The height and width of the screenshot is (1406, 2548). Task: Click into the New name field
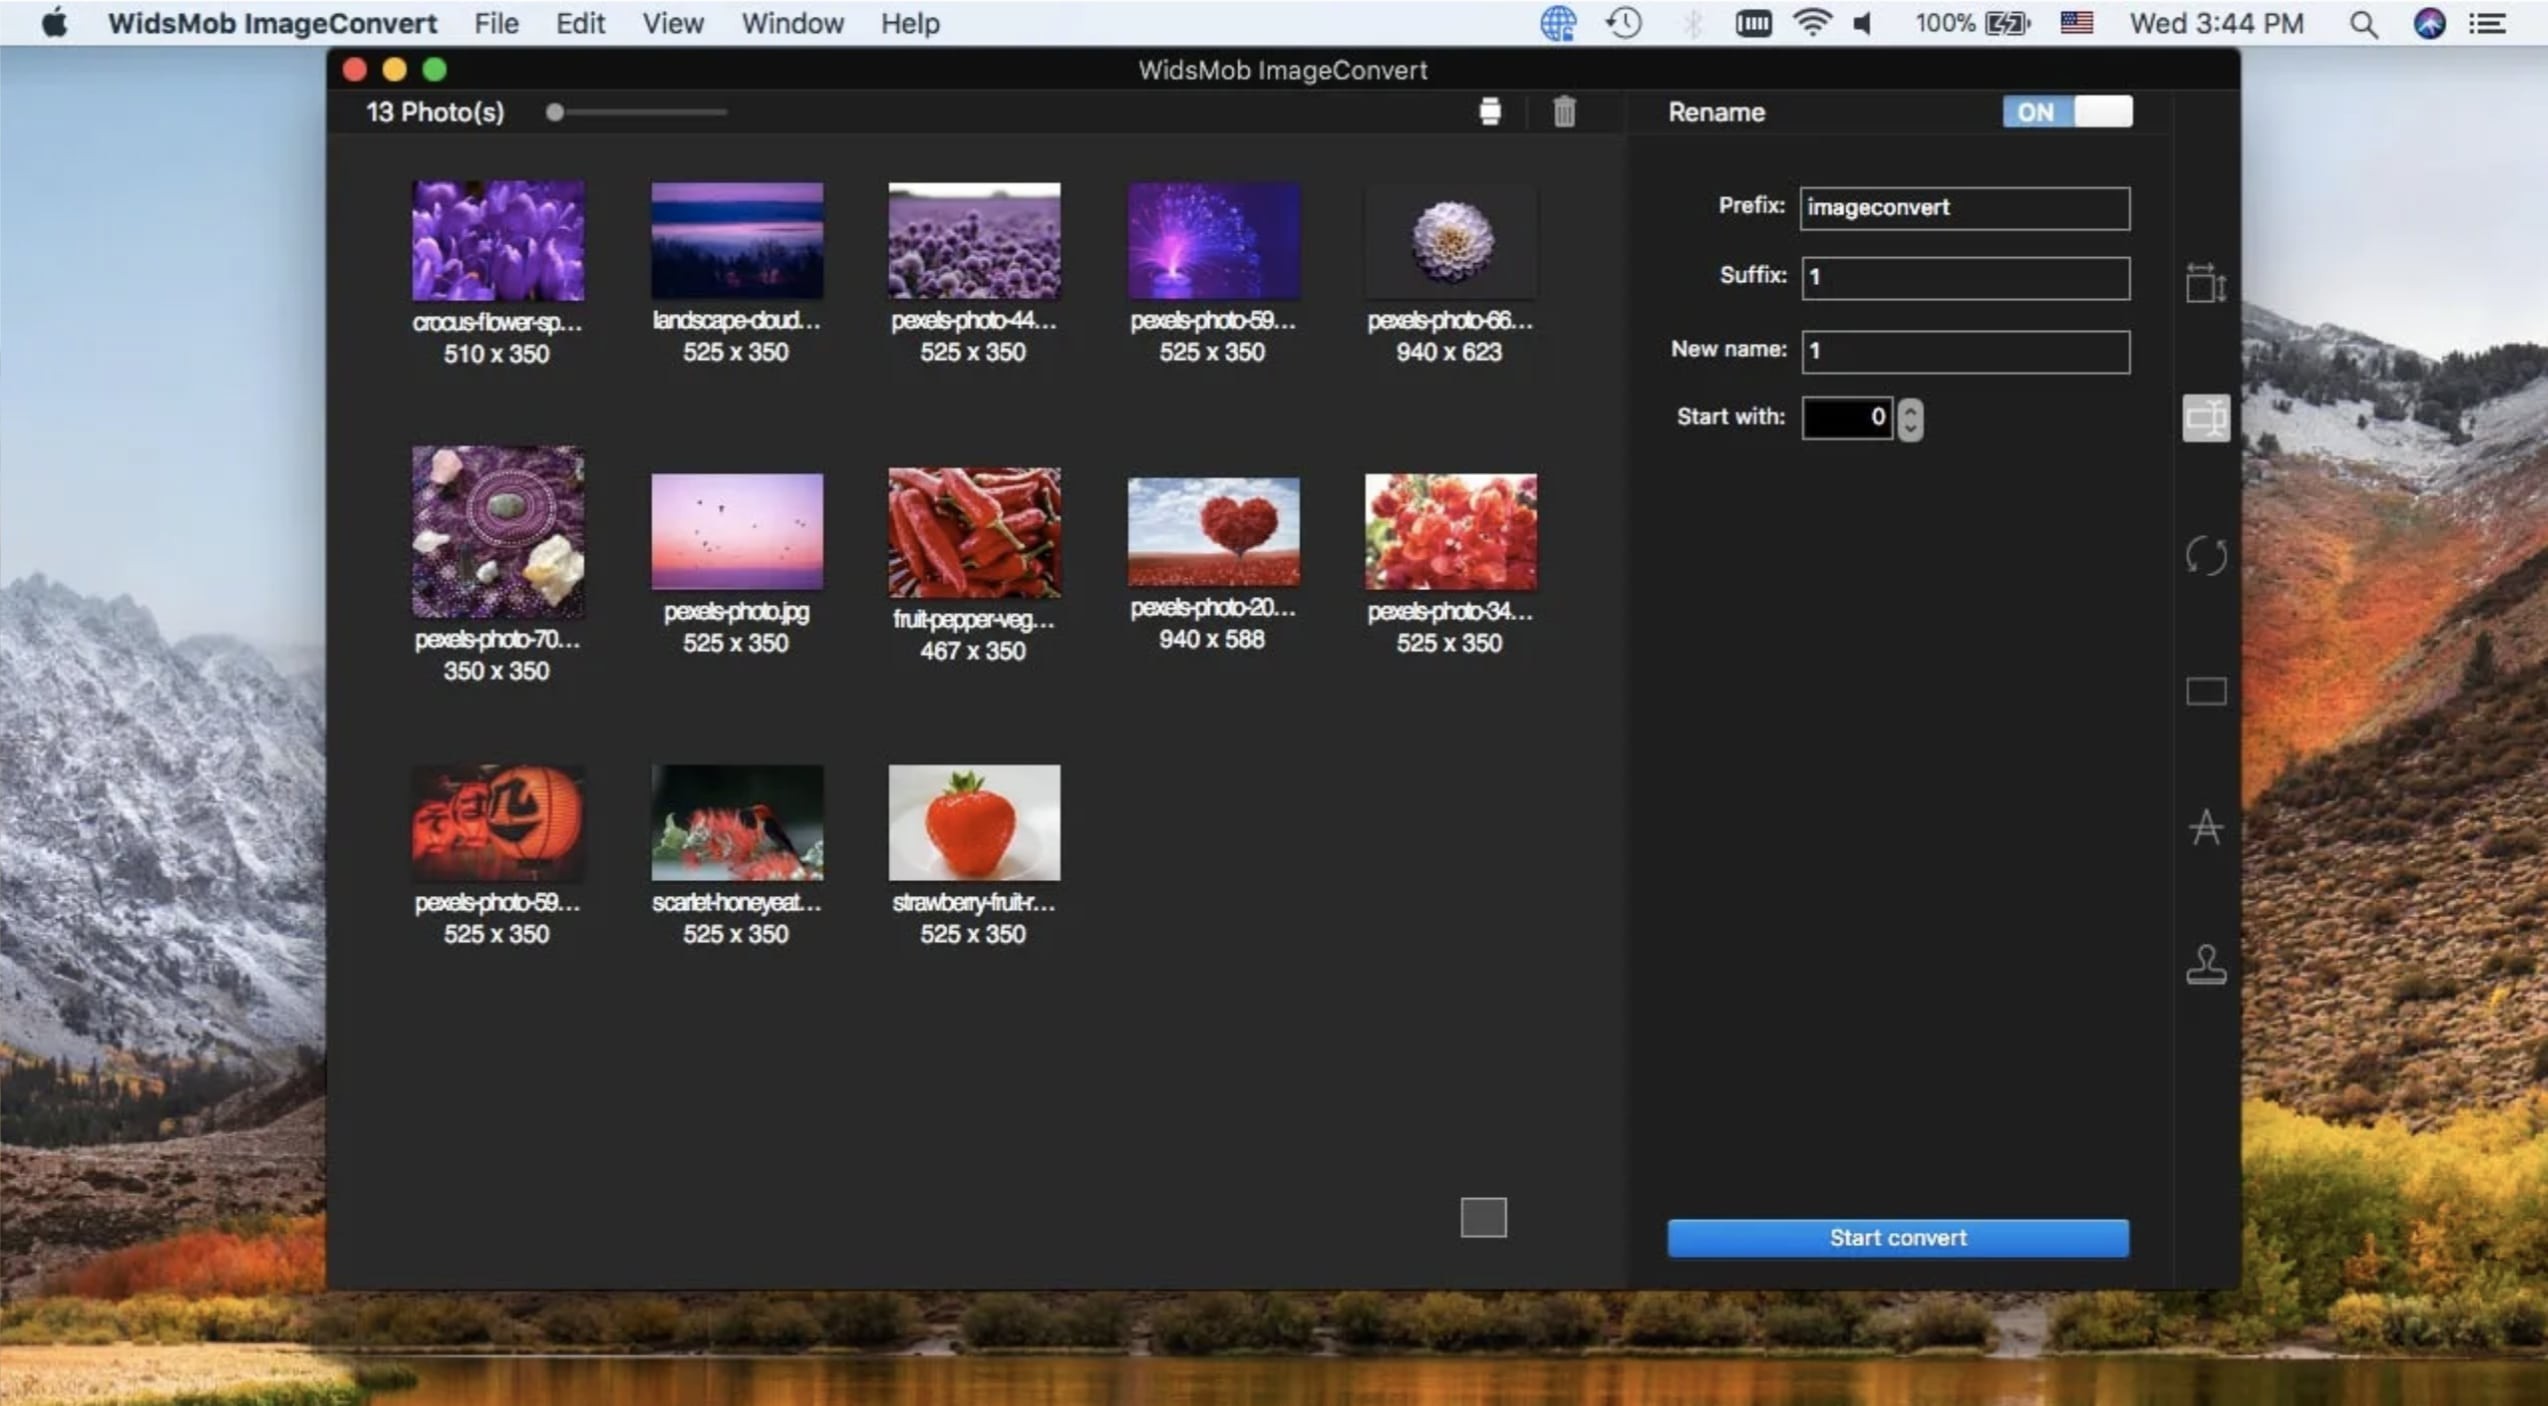(1964, 351)
